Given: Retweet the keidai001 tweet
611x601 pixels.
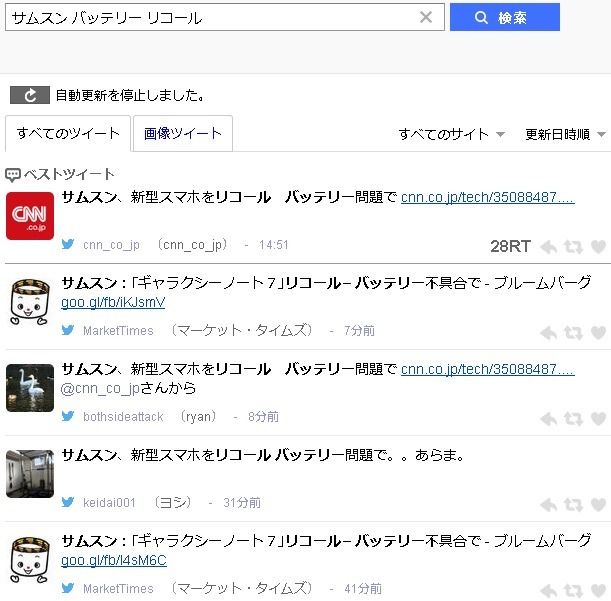Looking at the screenshot, I should [x=573, y=505].
